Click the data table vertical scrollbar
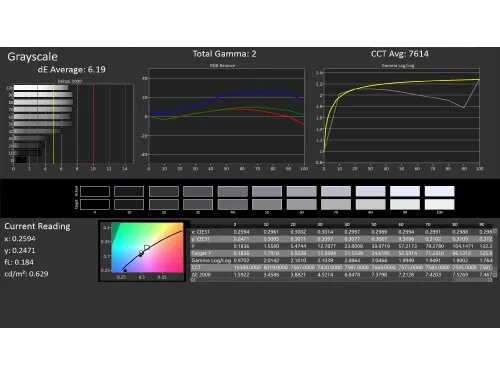The image size is (500, 375). tap(495, 253)
